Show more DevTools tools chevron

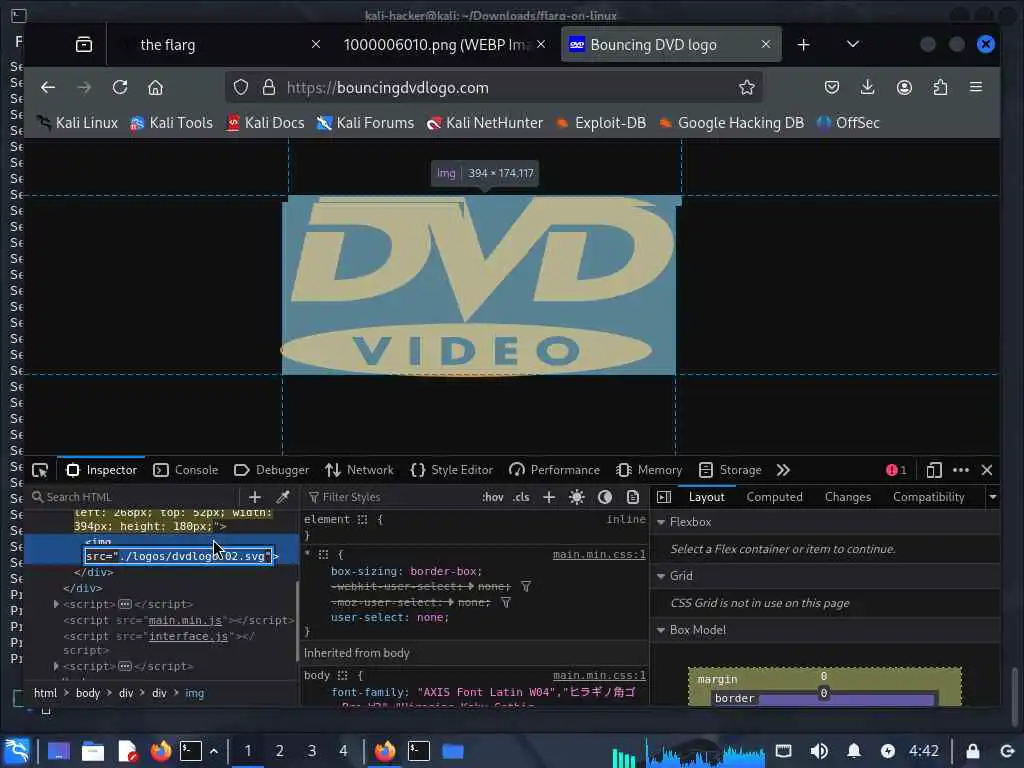point(783,470)
